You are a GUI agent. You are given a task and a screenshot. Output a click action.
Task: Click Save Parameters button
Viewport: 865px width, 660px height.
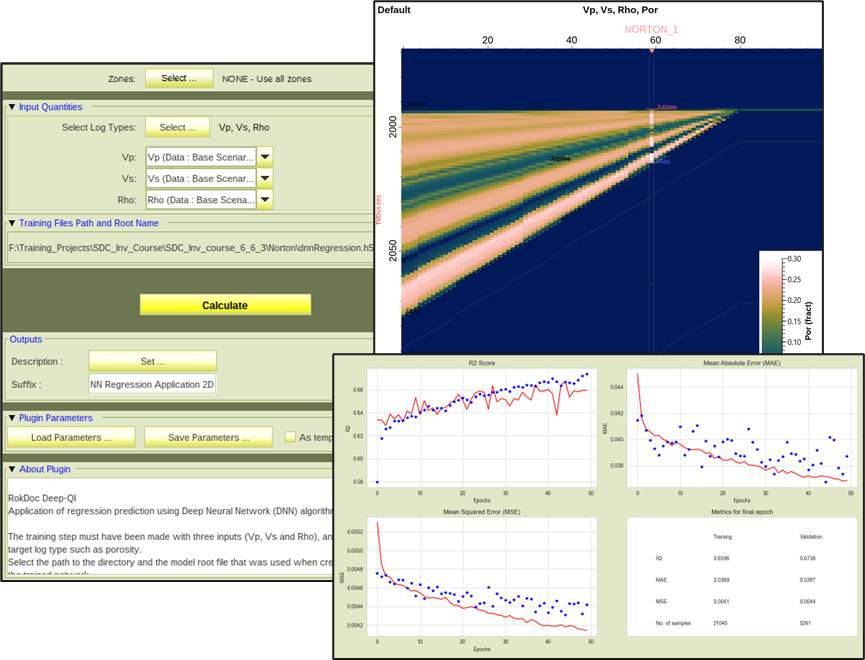(x=208, y=438)
